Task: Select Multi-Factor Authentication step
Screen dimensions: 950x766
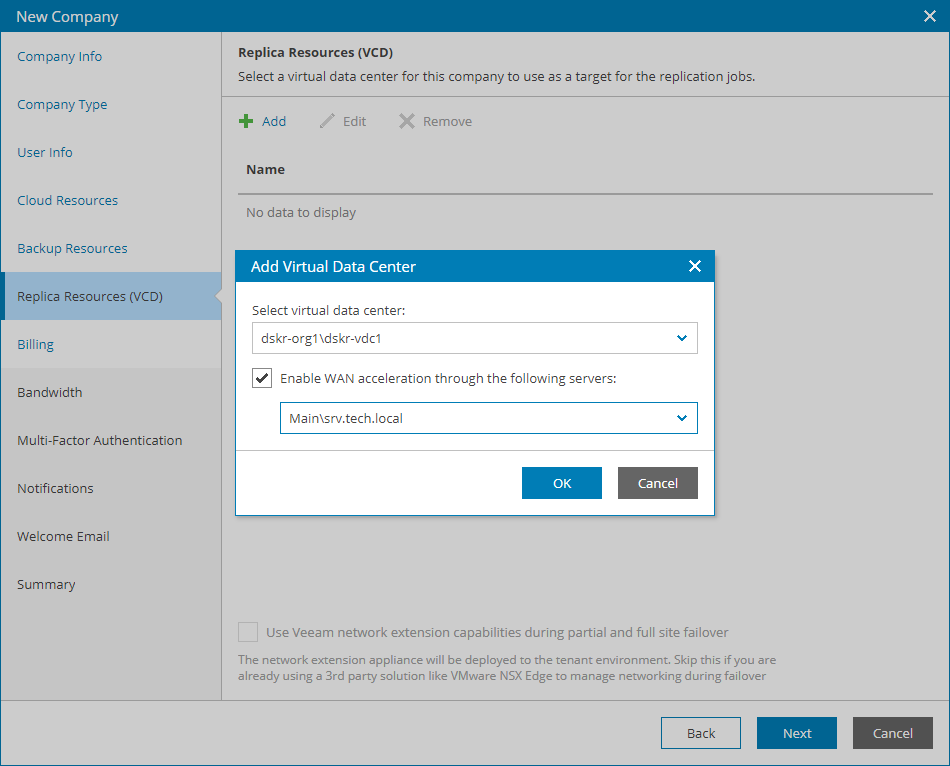Action: [100, 440]
